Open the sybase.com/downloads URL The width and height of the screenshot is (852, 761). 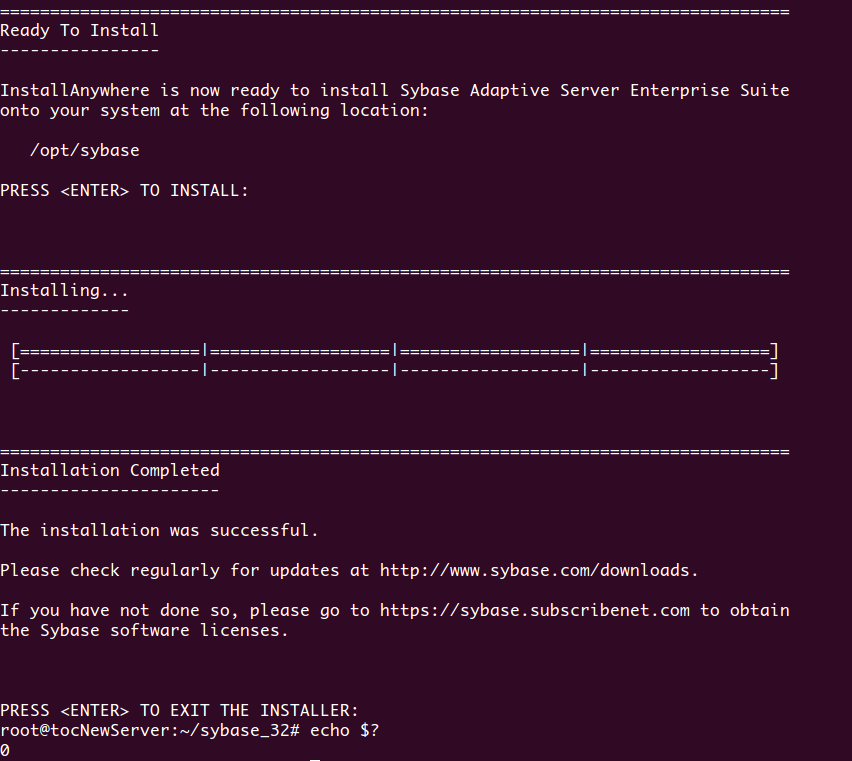click(x=538, y=570)
